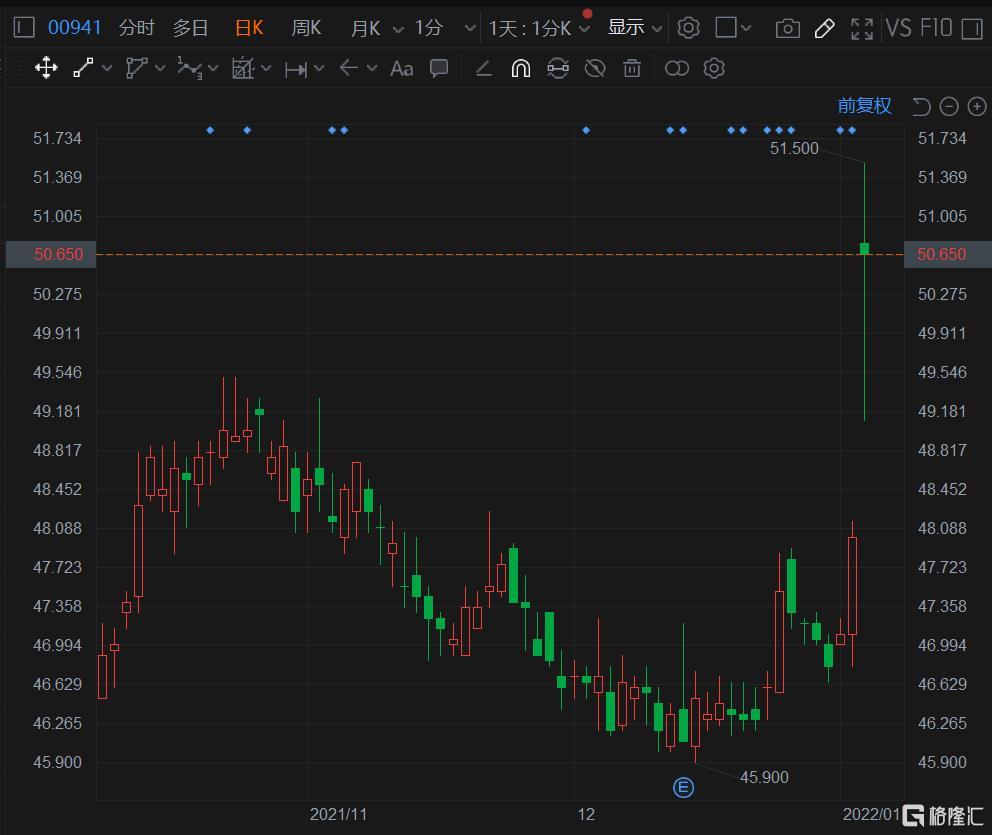
Task: Click the E earnings marker on timeline
Action: point(683,788)
